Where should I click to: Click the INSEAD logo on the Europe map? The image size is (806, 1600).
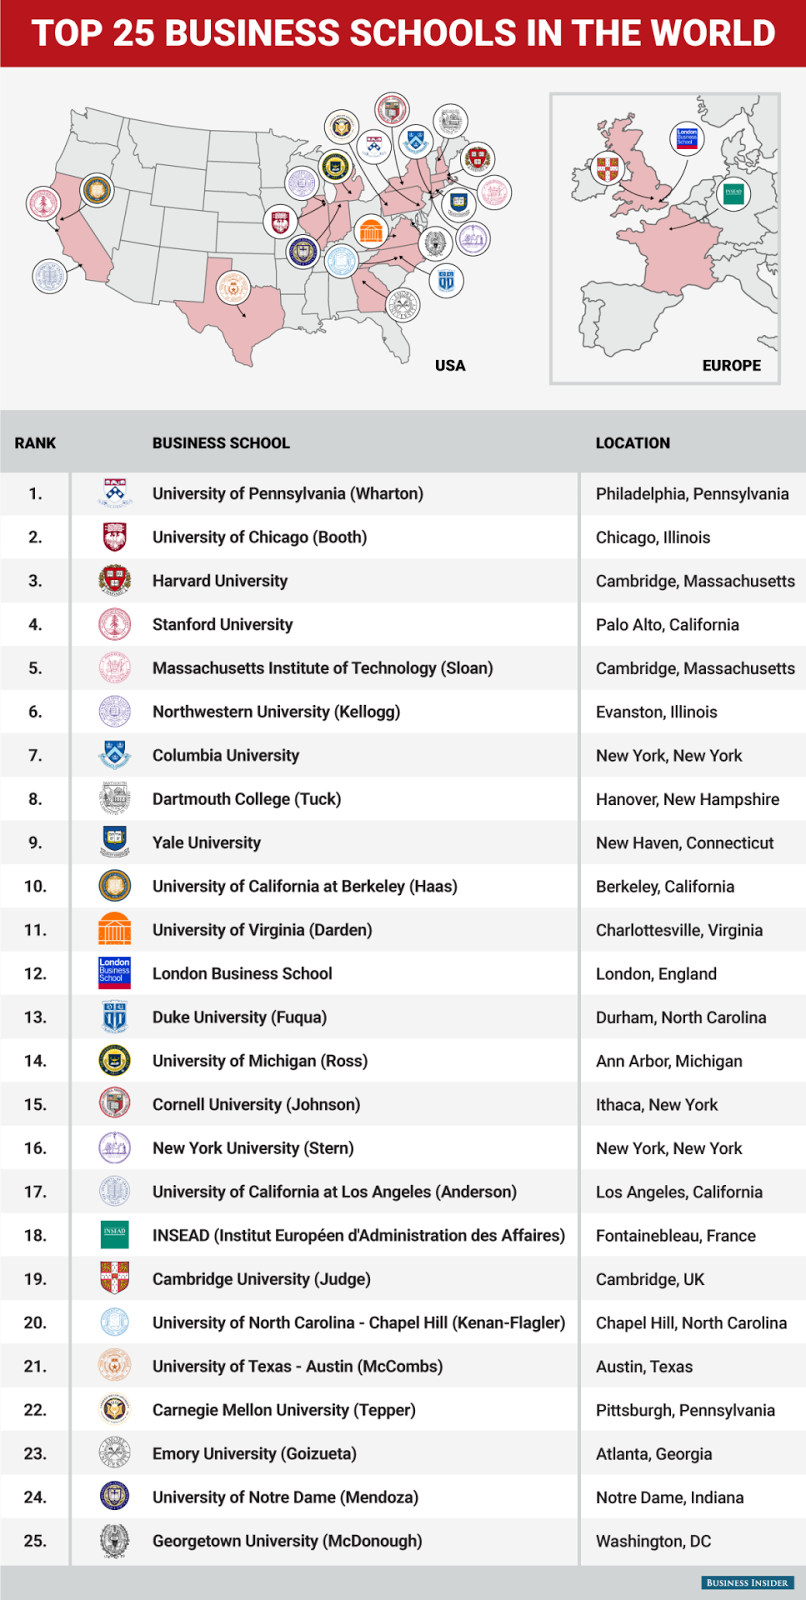734,191
